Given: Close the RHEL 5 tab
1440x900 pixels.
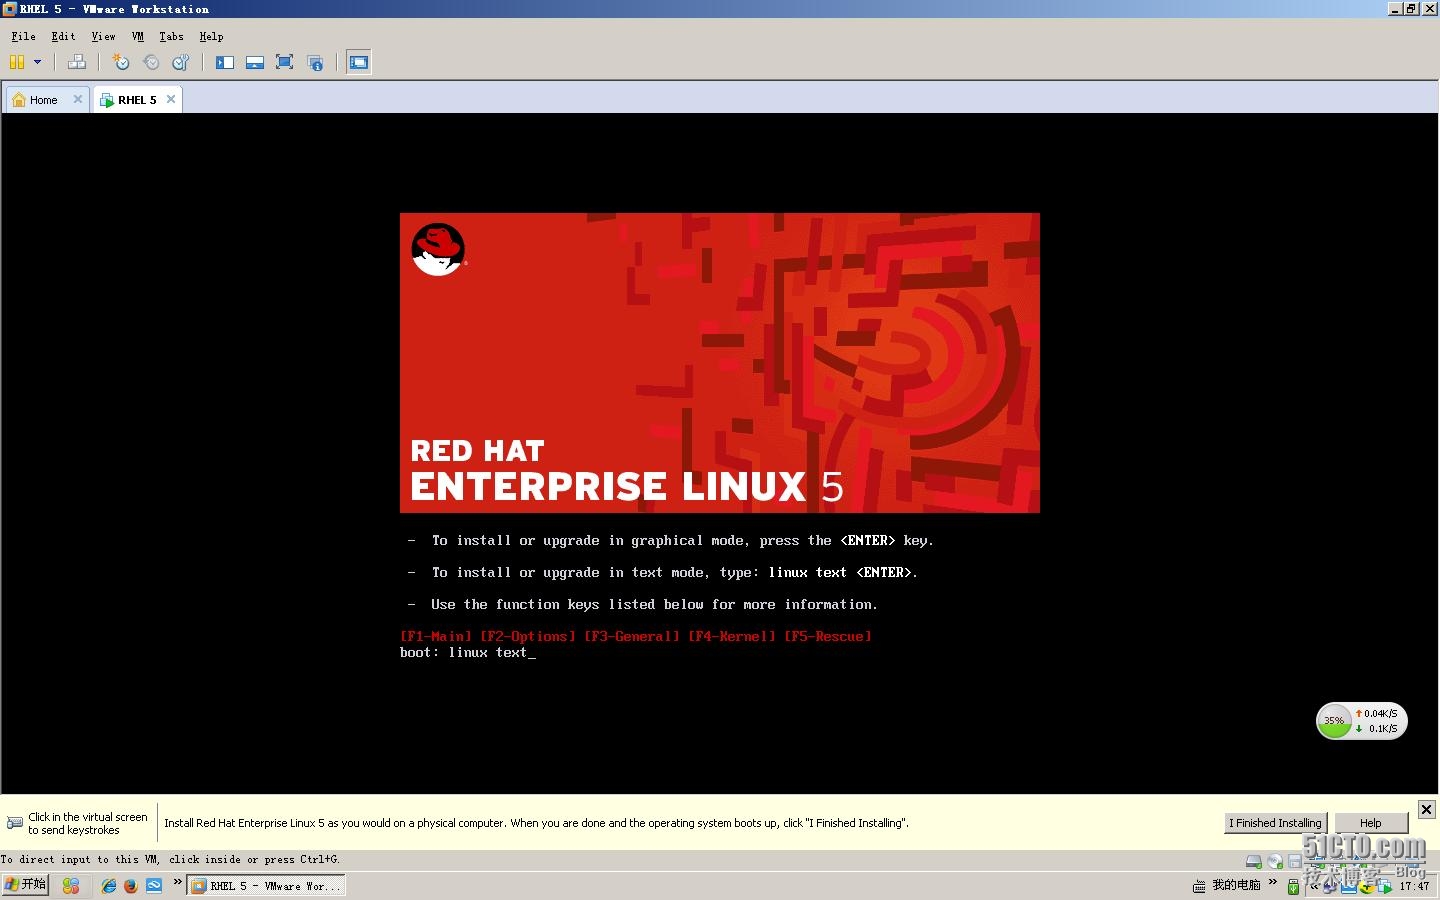Looking at the screenshot, I should coord(171,99).
